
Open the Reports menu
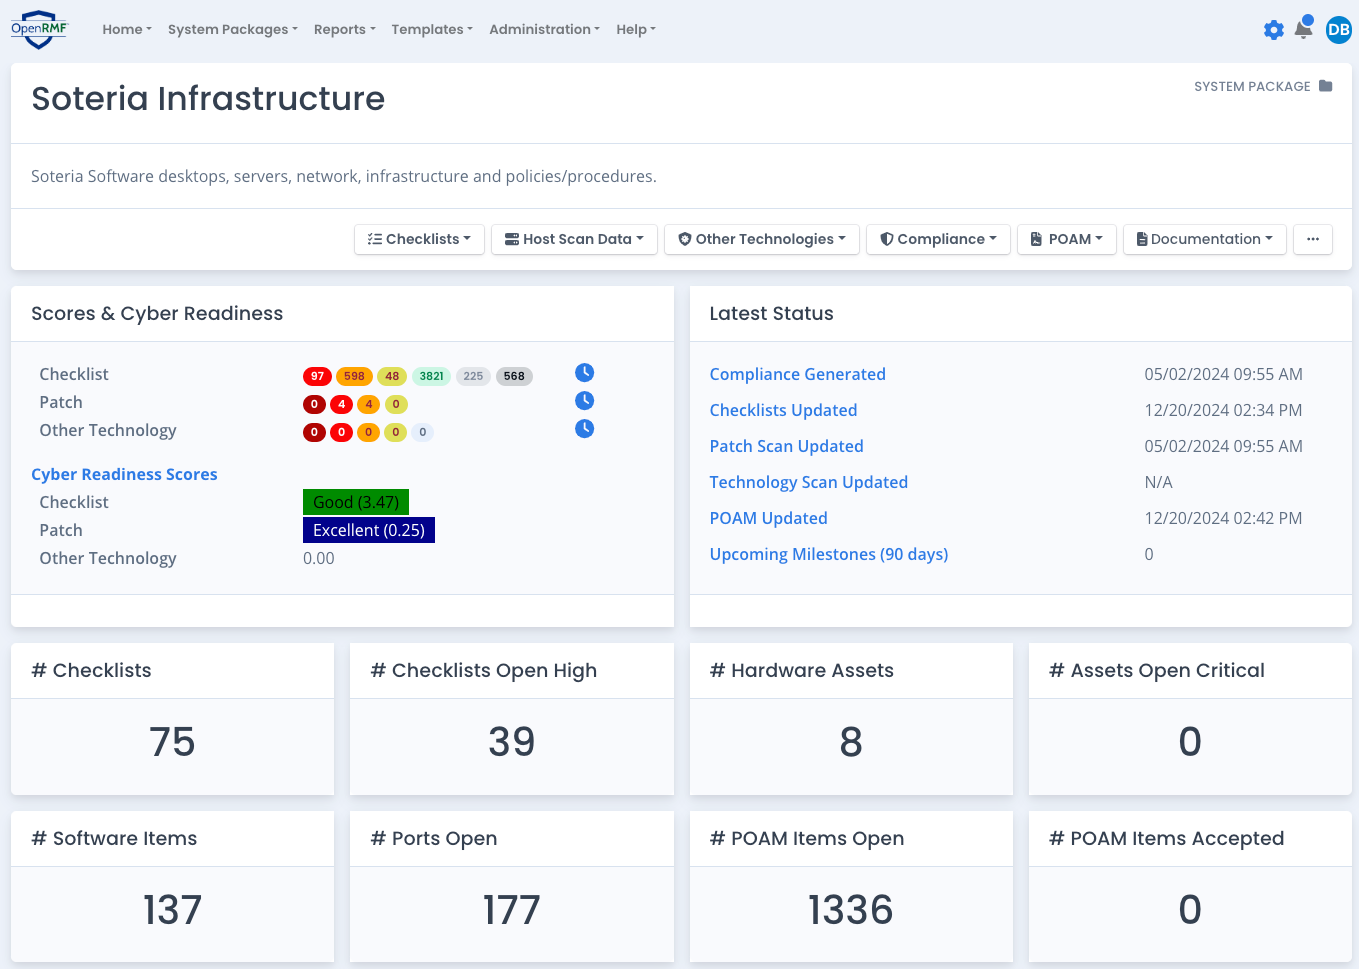point(345,29)
